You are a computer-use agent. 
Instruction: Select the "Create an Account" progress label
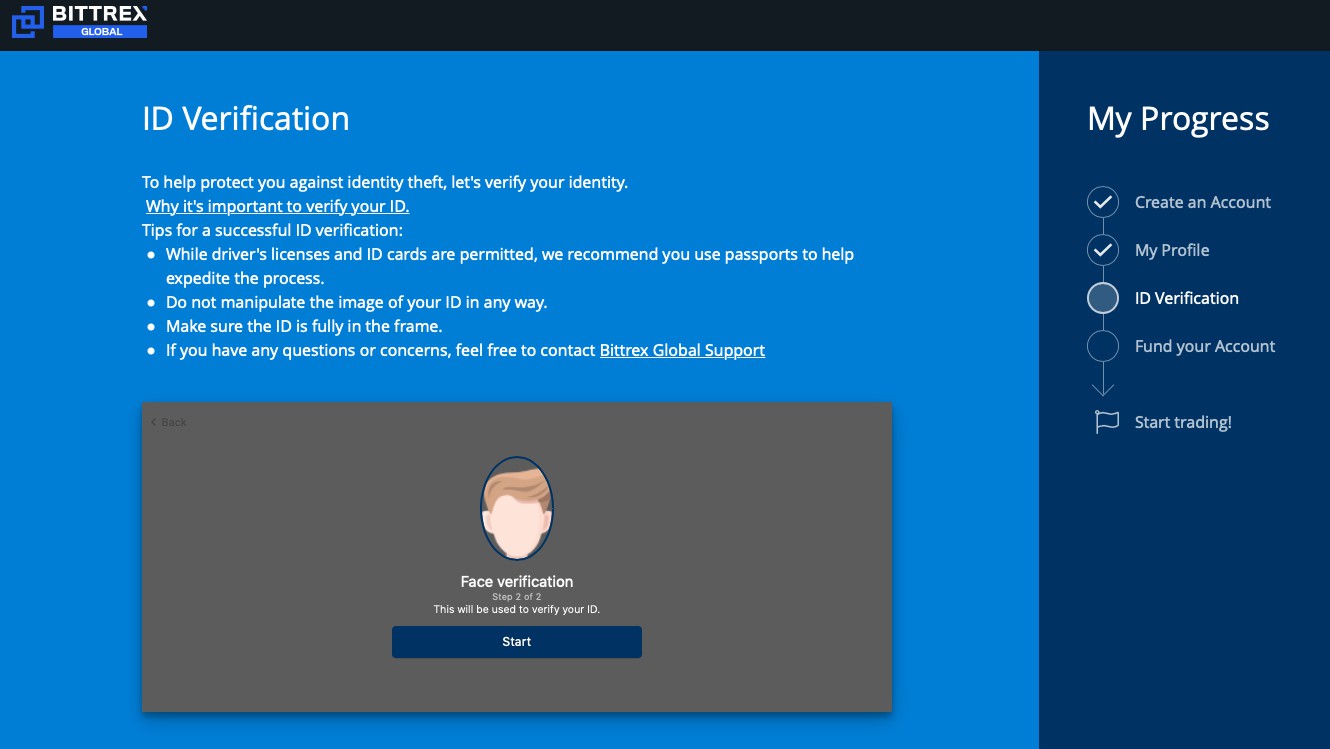click(1203, 202)
